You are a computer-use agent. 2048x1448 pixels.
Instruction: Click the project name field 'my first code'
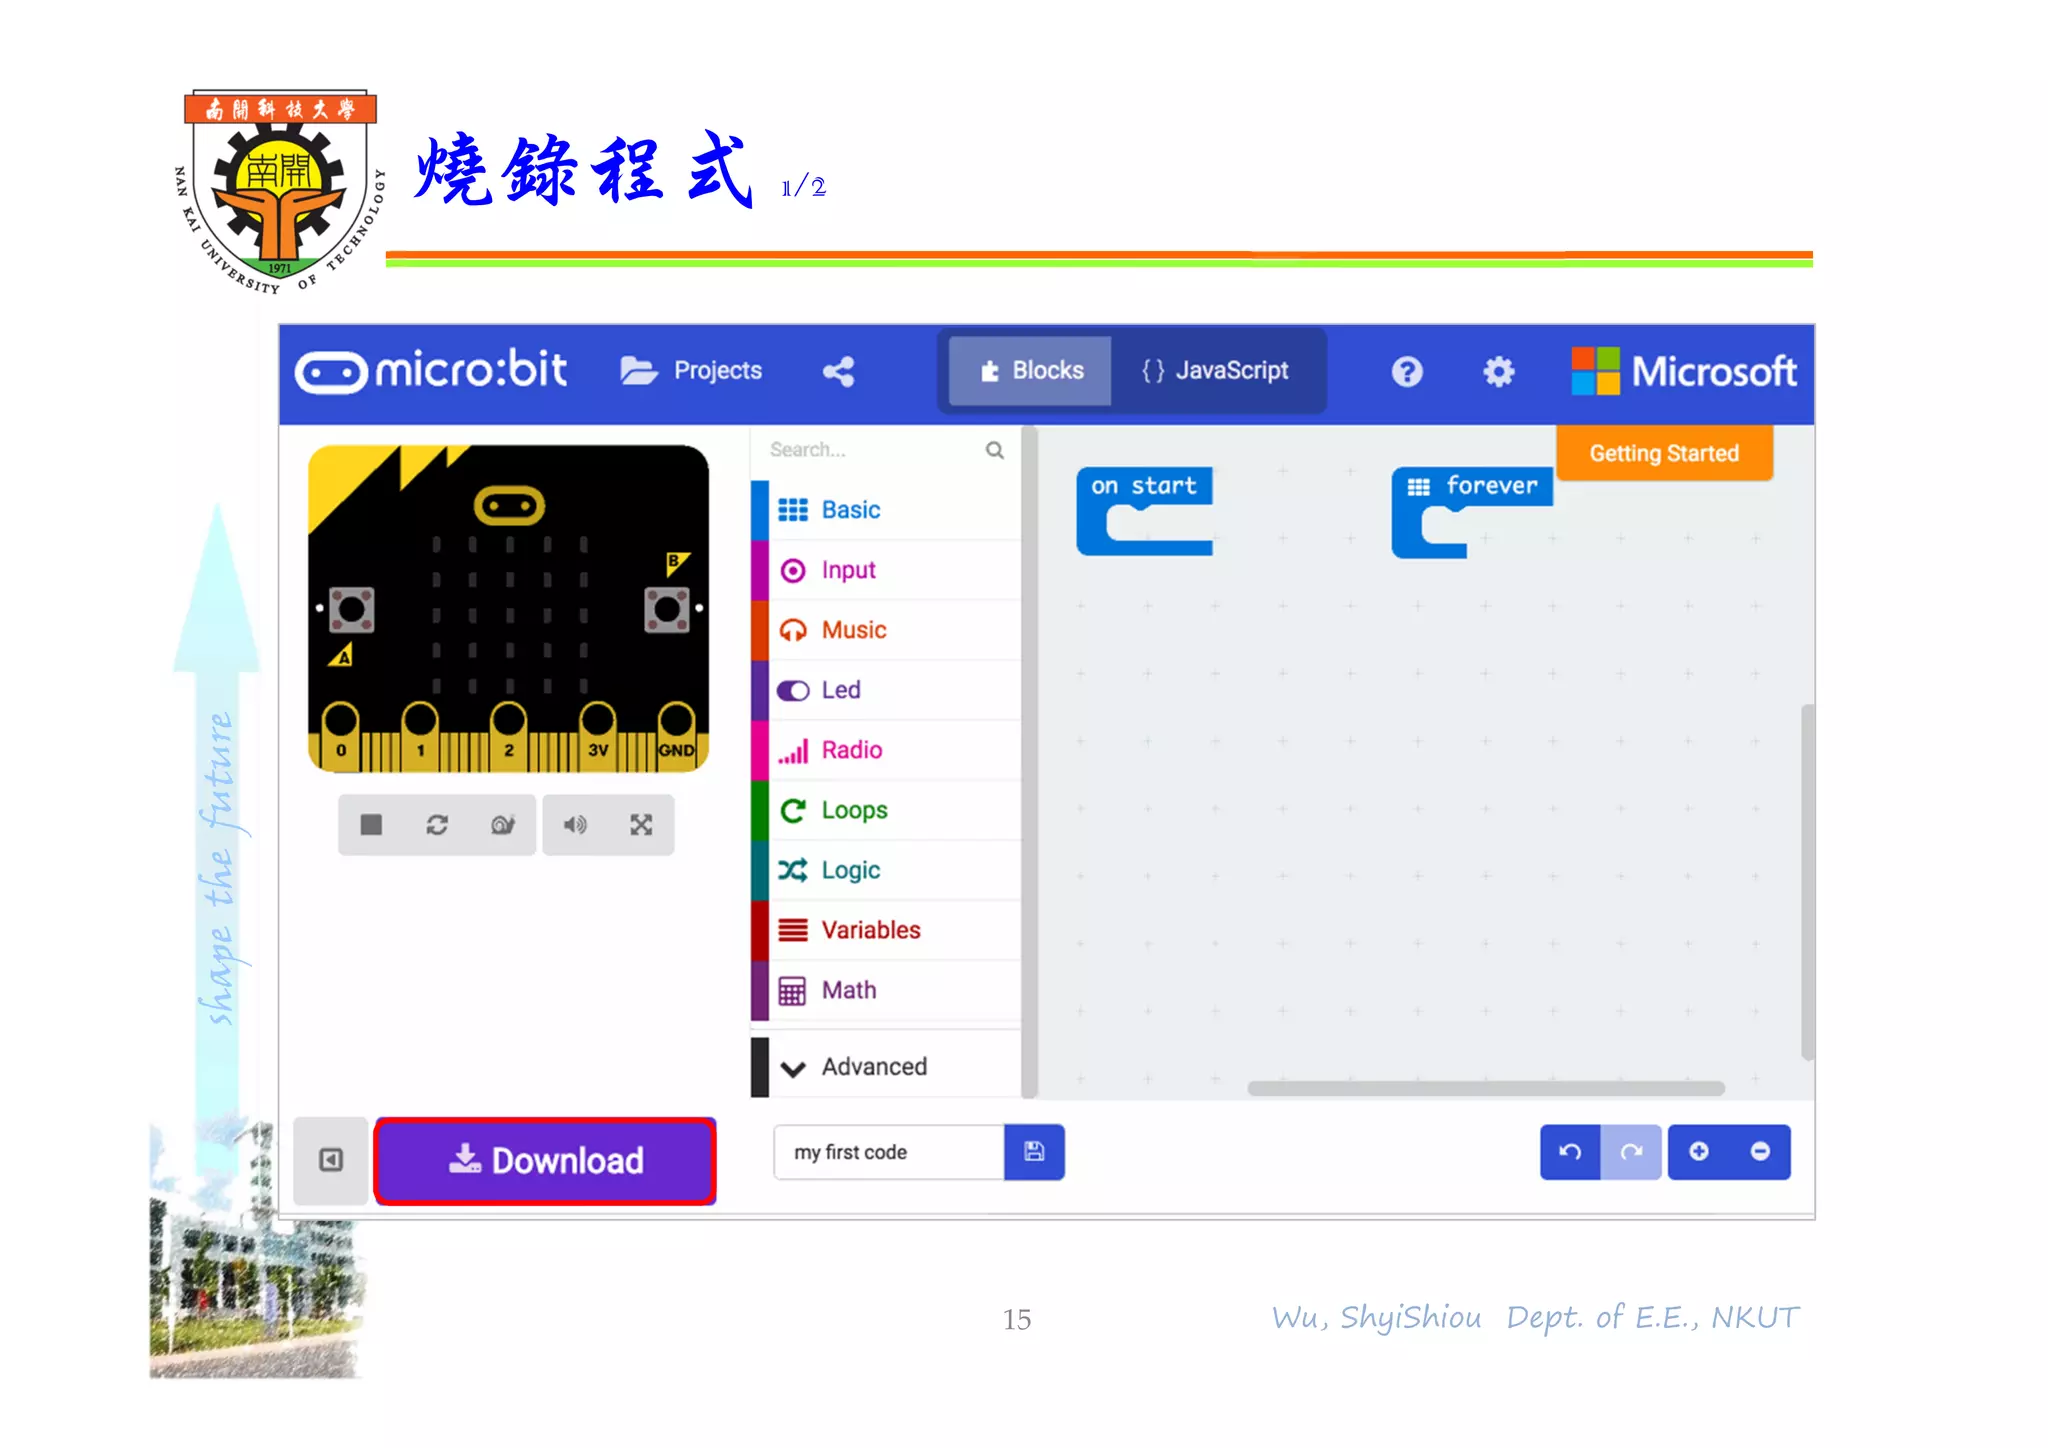[x=889, y=1152]
